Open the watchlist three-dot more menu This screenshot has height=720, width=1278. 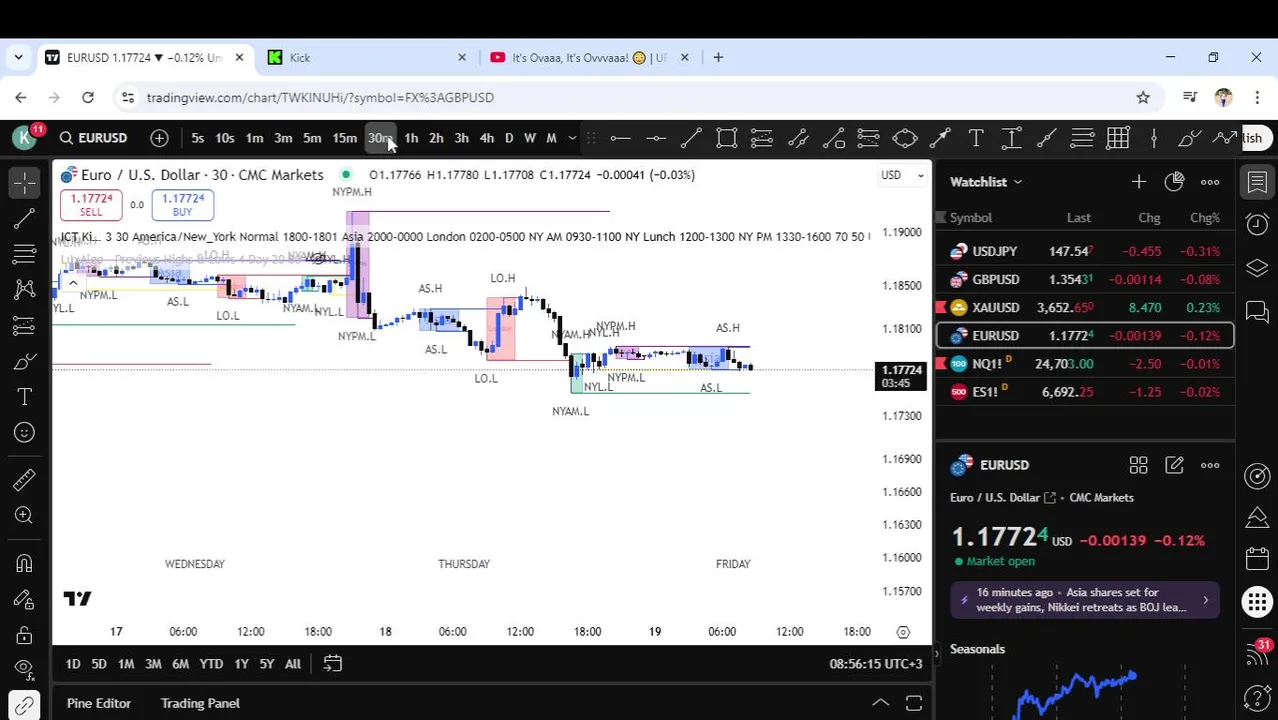point(1210,182)
